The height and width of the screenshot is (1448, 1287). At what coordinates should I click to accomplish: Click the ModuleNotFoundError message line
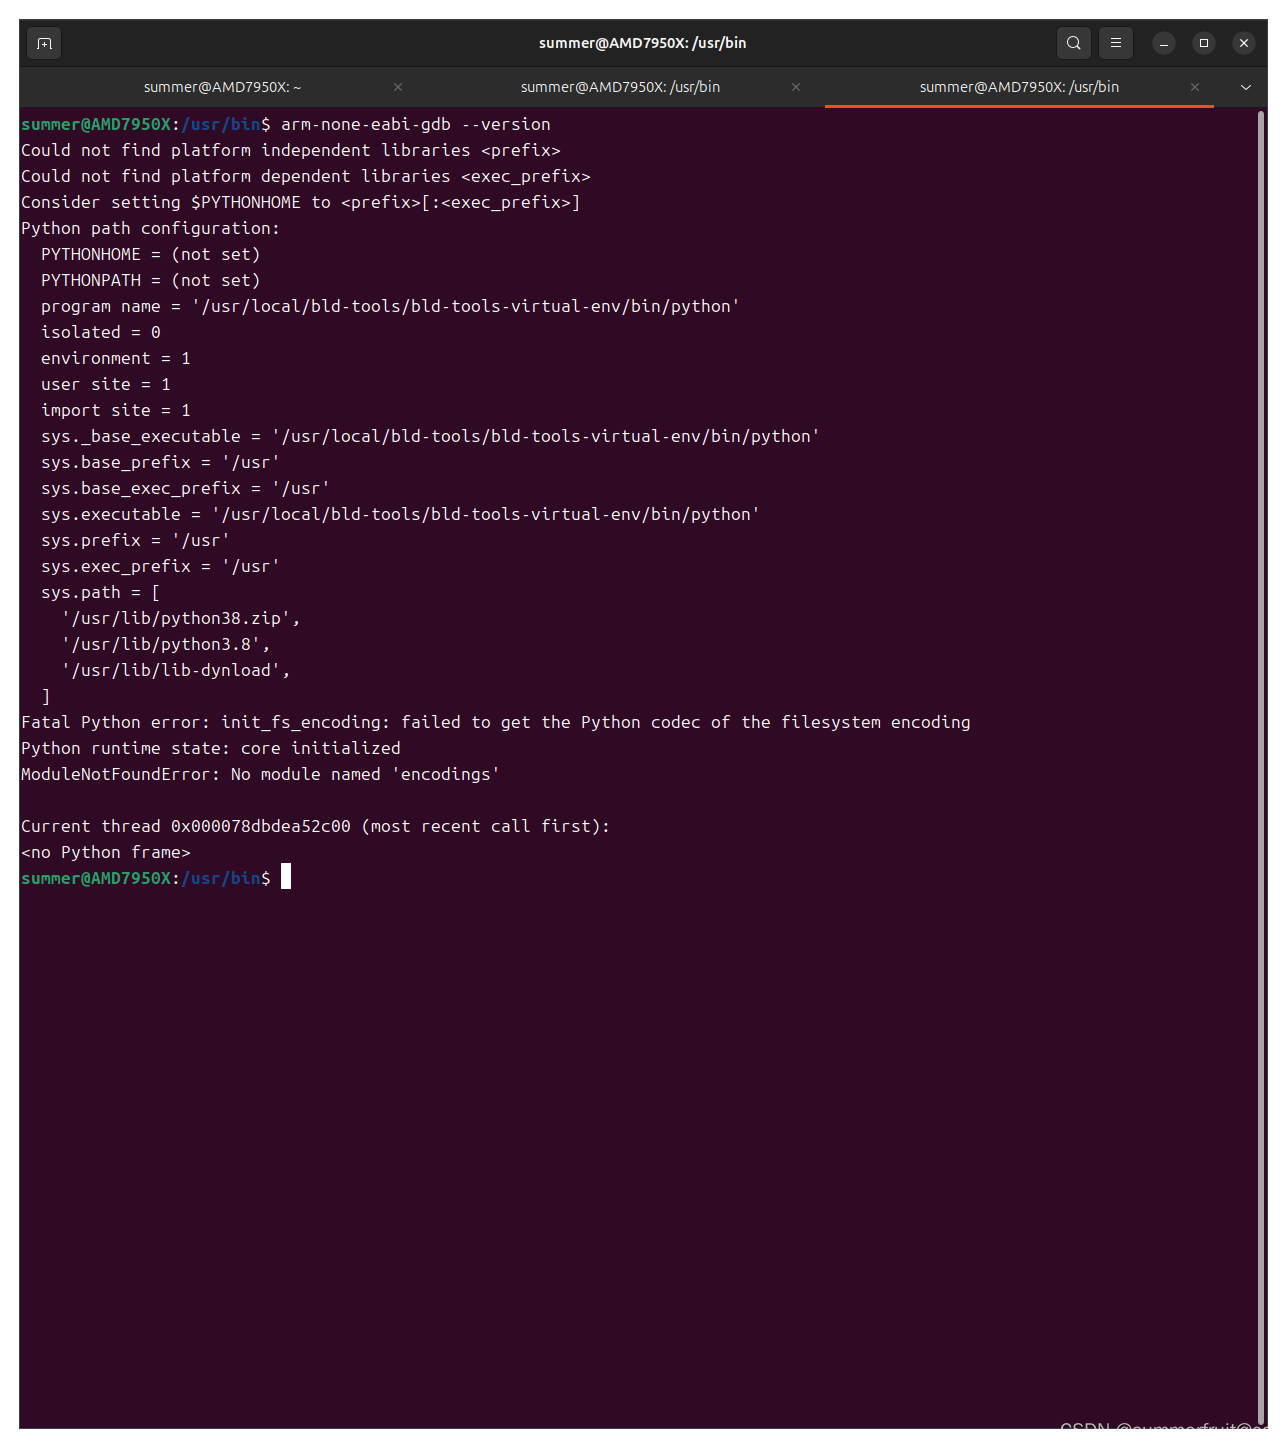[260, 773]
